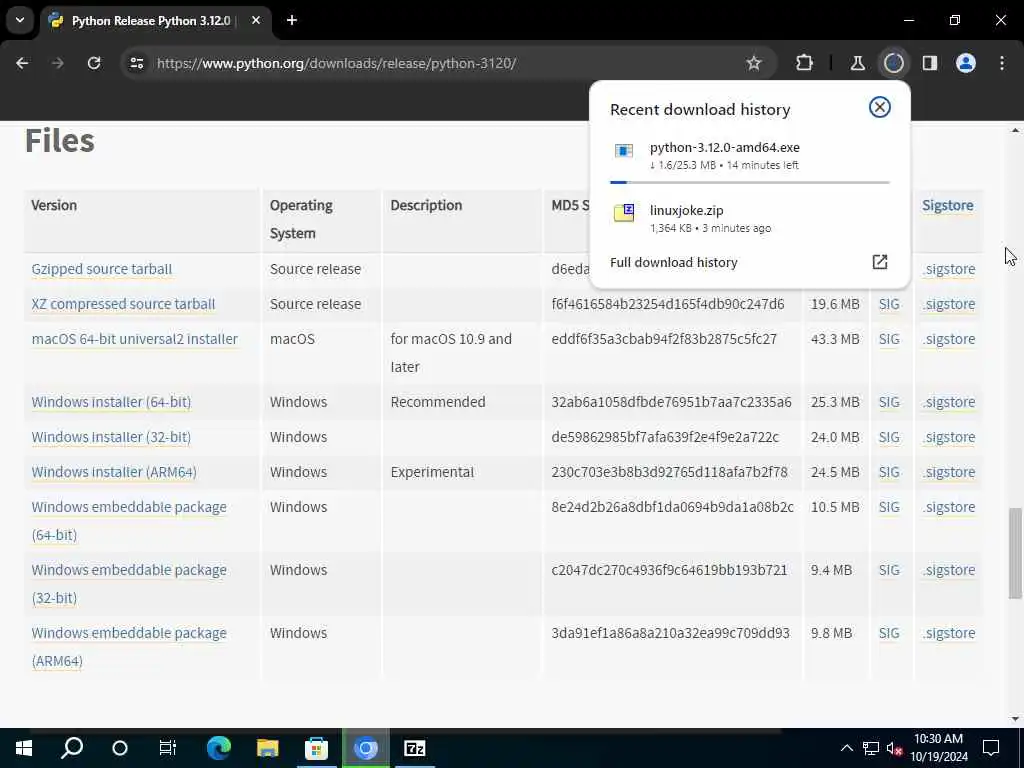
Task: Open site information icon in address bar
Action: click(136, 63)
